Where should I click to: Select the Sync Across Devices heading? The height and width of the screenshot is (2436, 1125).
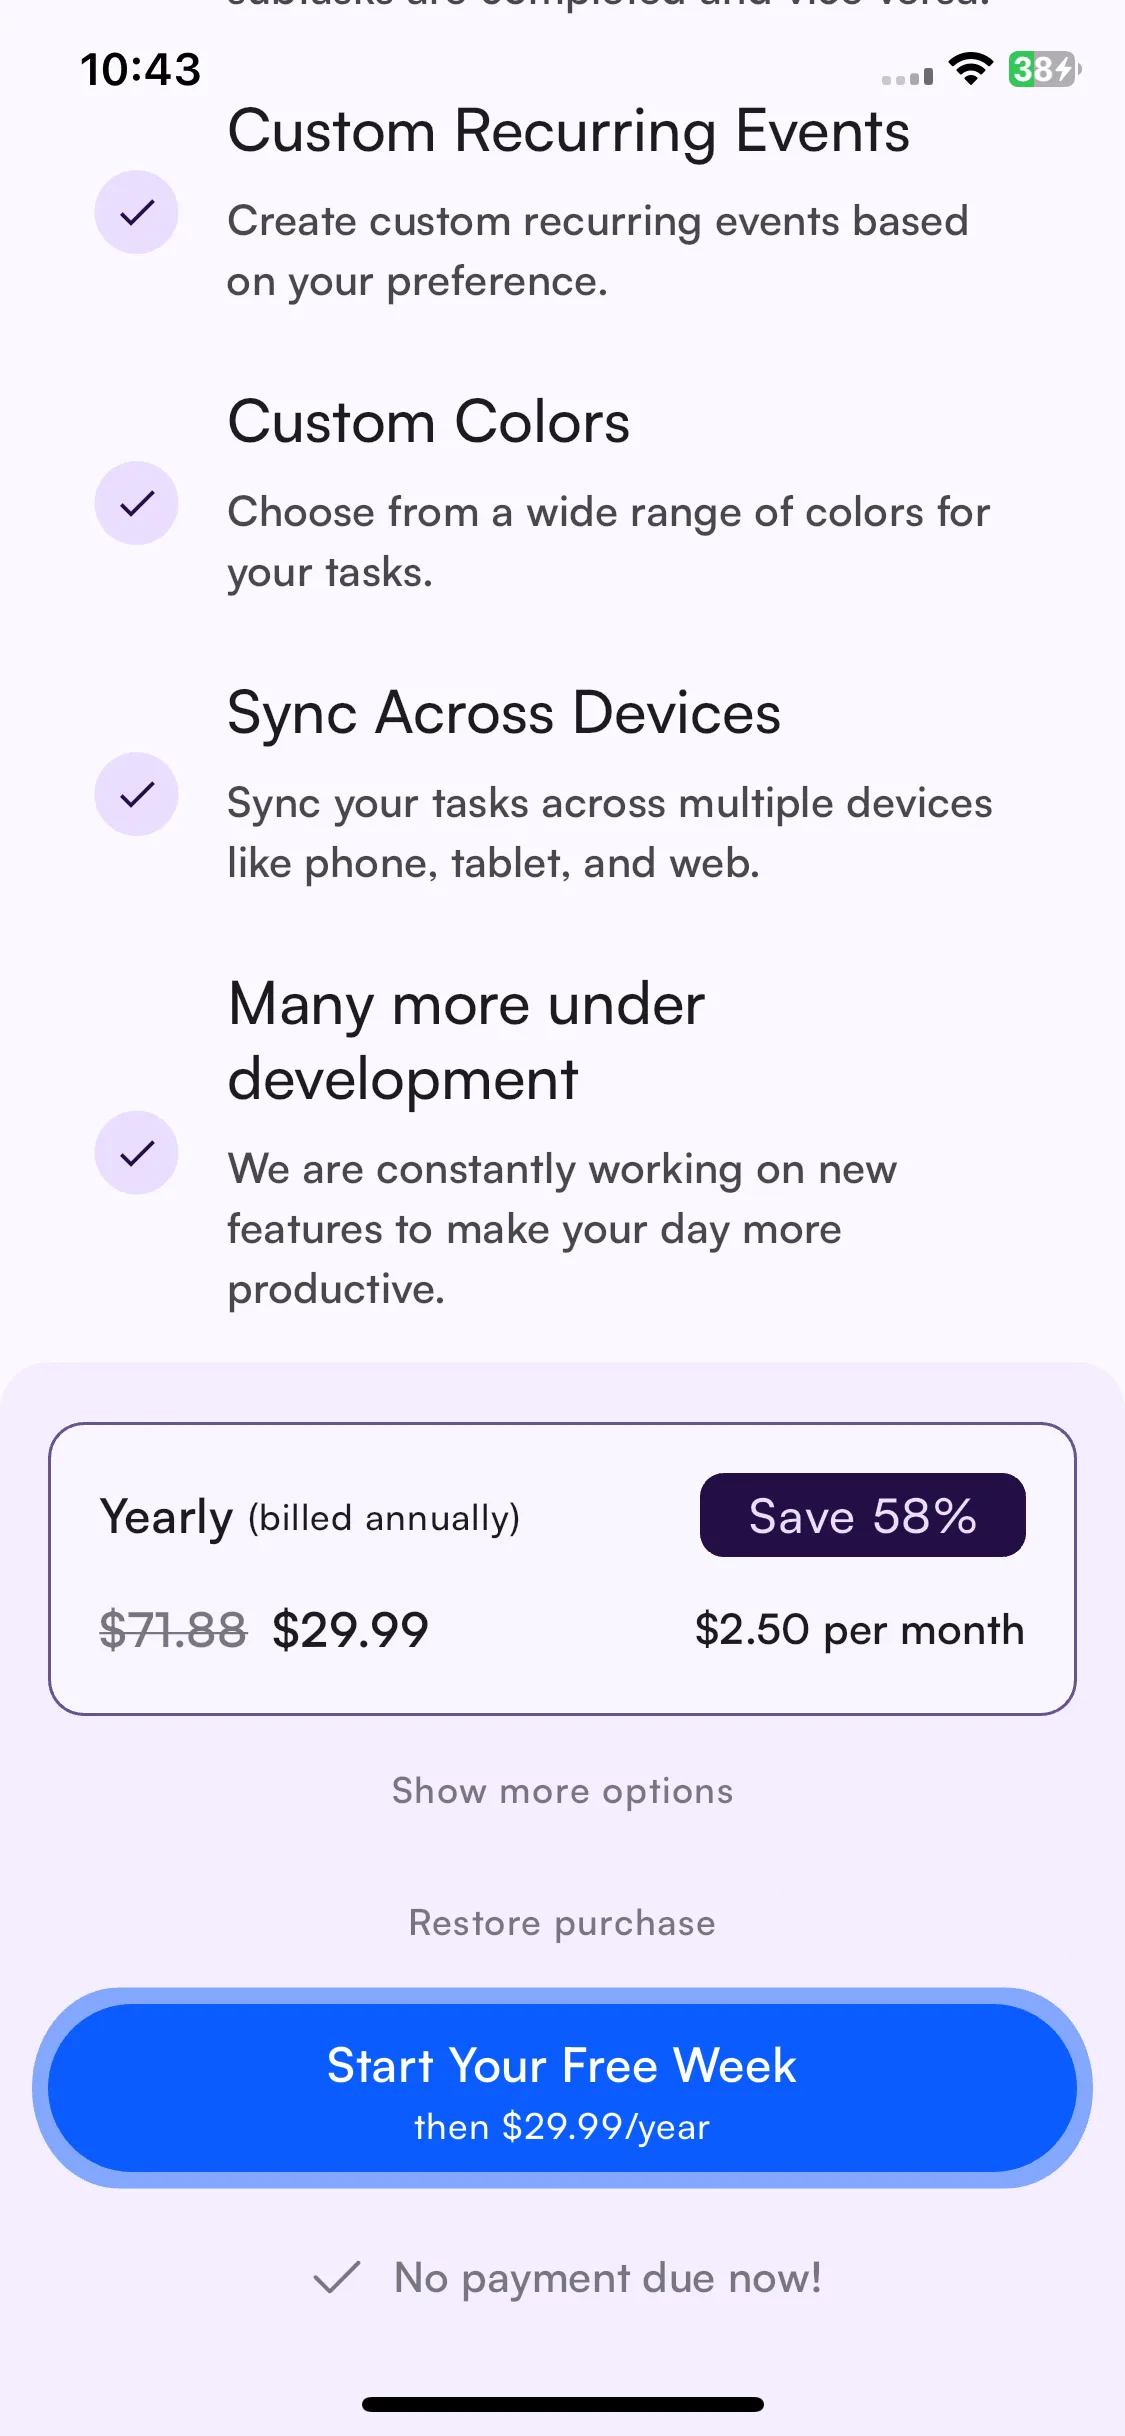coord(504,714)
